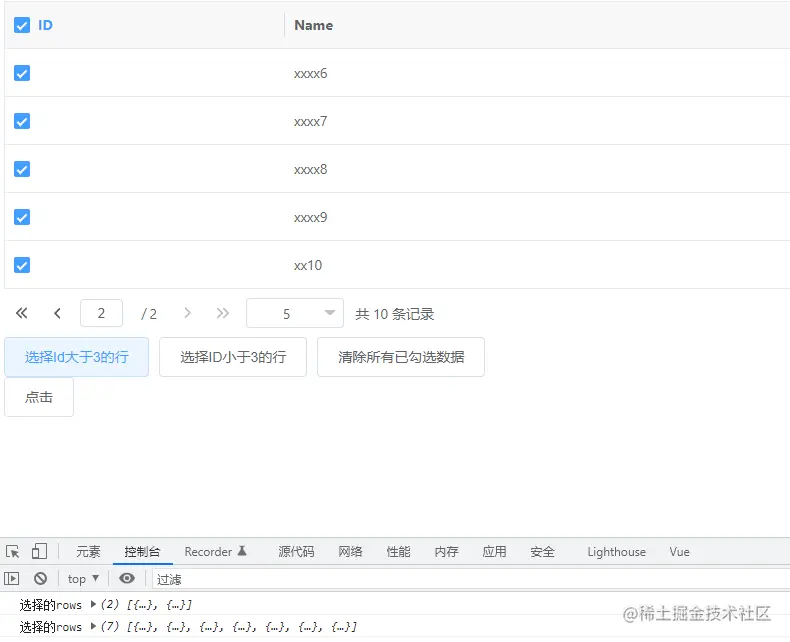Switch to the 元素 tab
Image resolution: width=790 pixels, height=642 pixels.
[88, 552]
